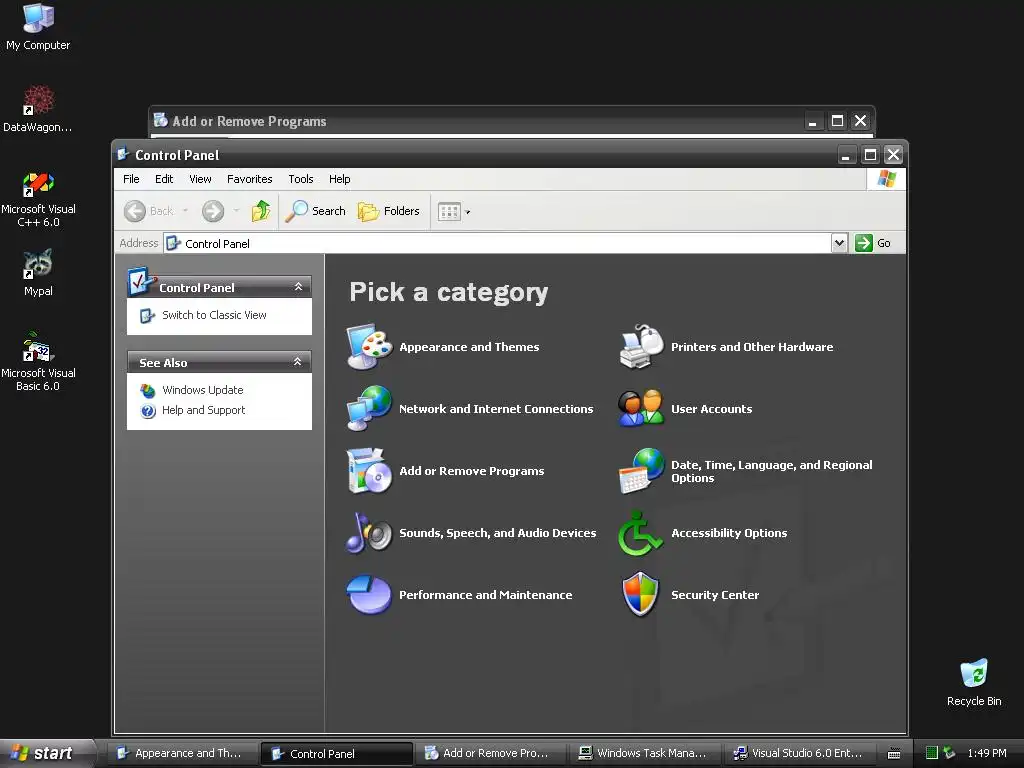This screenshot has width=1024, height=768.
Task: Click the Search magnifier toolbar button
Action: 315,211
